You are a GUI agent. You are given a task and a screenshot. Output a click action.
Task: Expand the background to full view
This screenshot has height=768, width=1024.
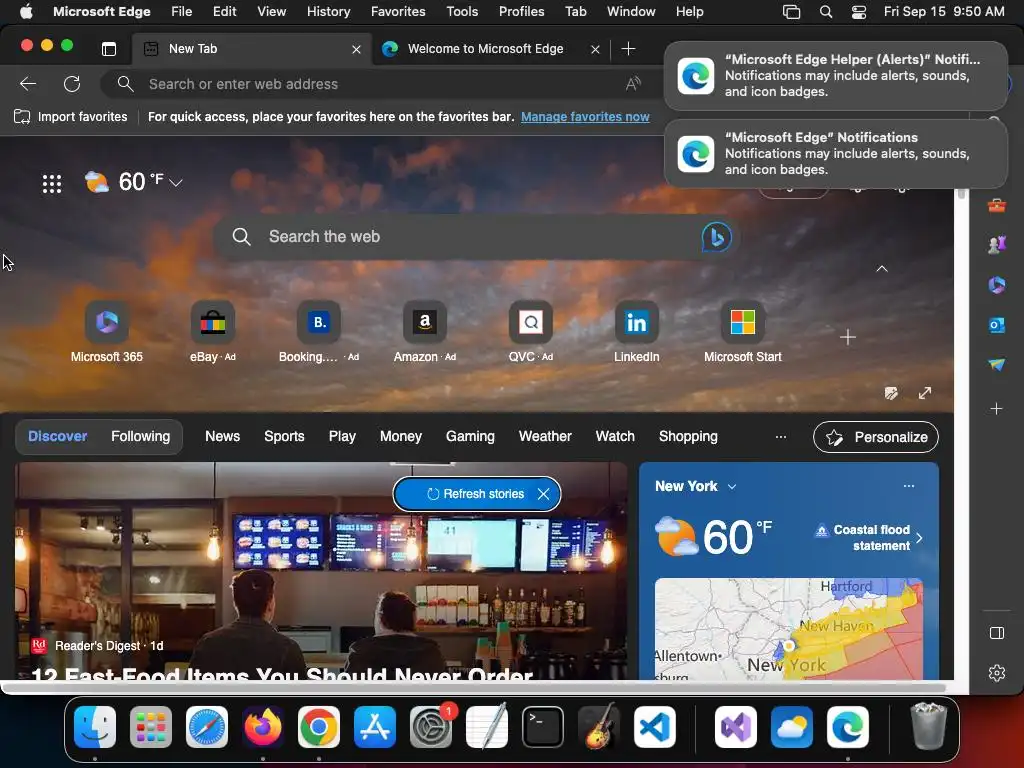(x=925, y=393)
